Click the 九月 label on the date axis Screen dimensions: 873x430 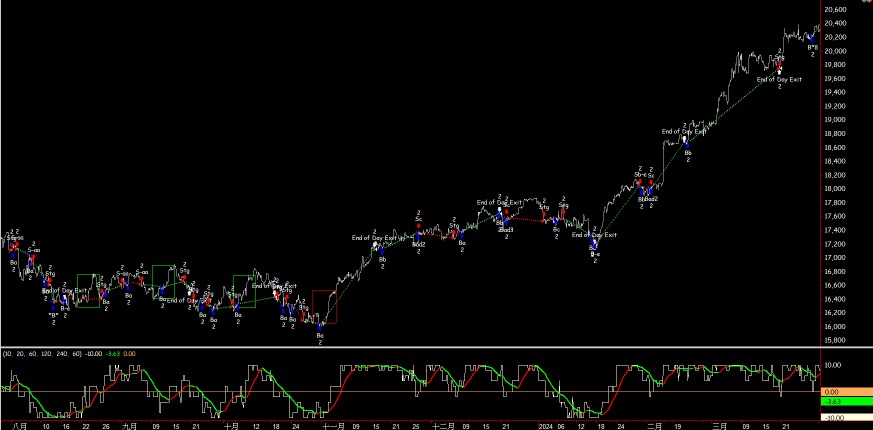(129, 424)
